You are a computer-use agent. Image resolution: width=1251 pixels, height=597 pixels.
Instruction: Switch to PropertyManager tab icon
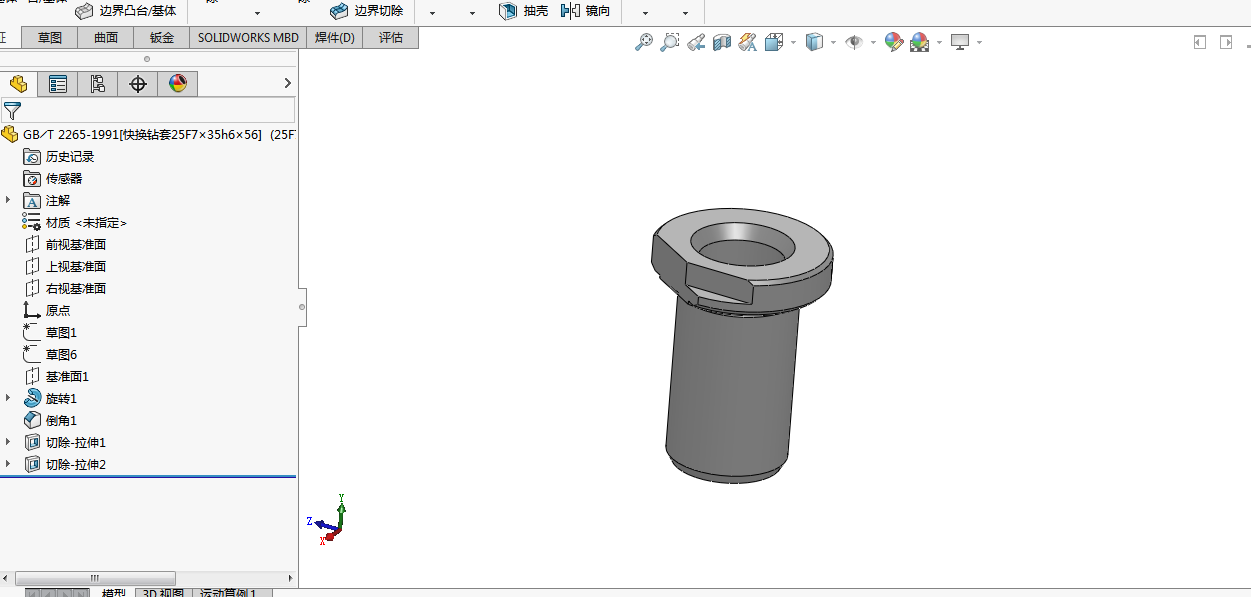(58, 84)
